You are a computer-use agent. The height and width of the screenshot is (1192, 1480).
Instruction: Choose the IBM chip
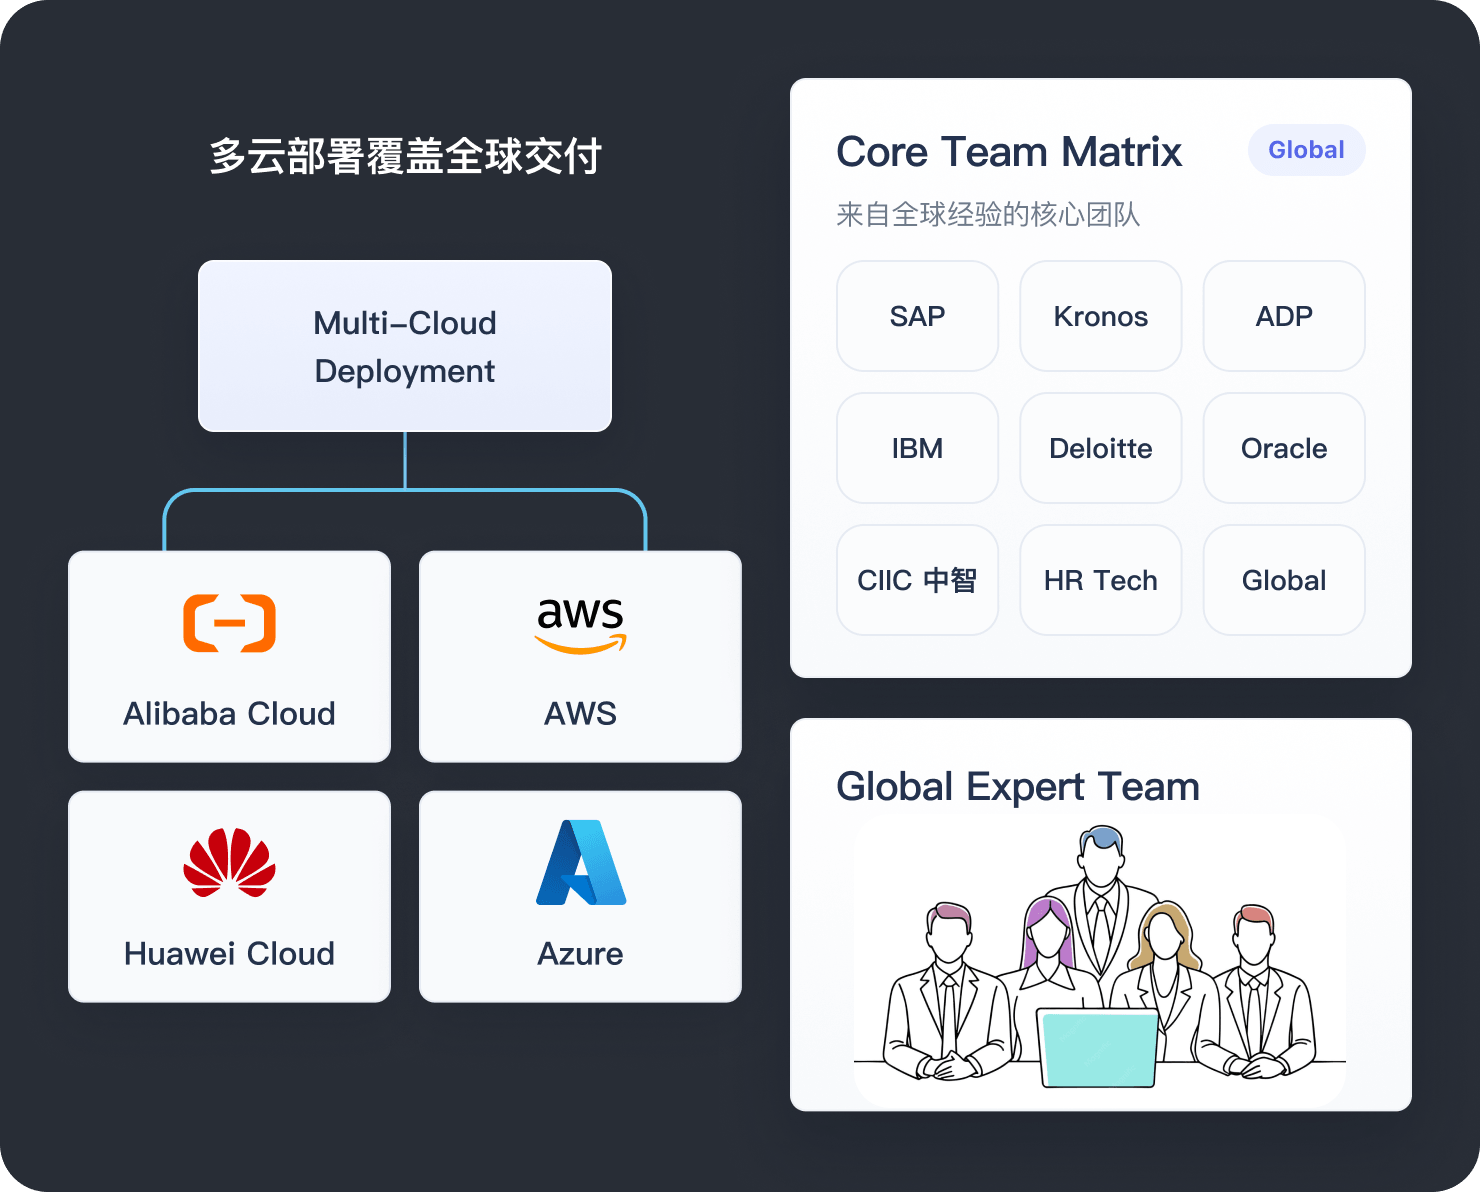tap(917, 448)
